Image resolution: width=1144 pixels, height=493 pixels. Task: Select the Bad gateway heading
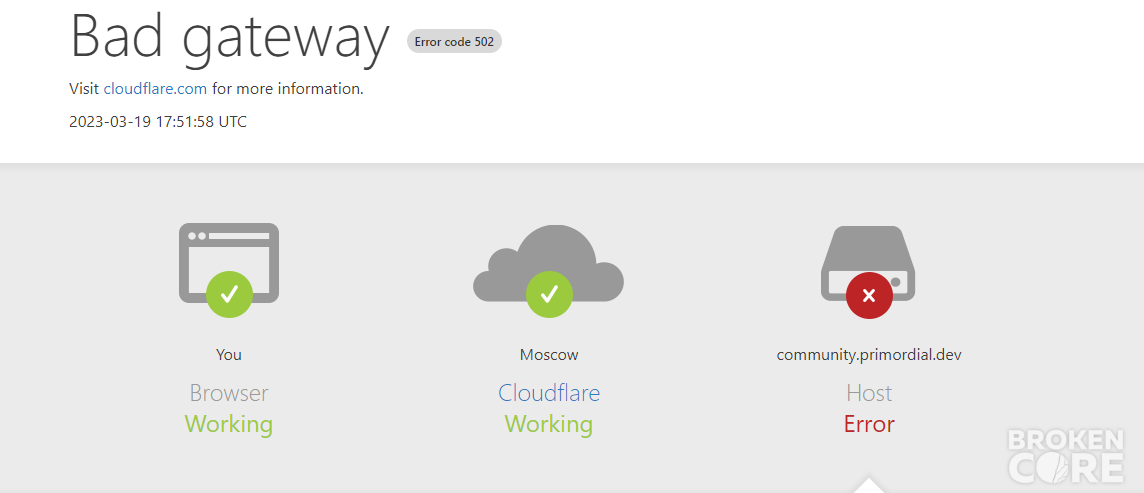click(x=229, y=38)
